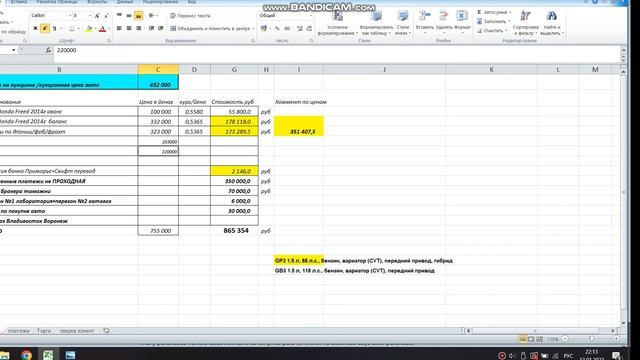Image resolution: width=640 pixels, height=360 pixels.
Task: Click the insert new worksheet icon
Action: (106, 331)
